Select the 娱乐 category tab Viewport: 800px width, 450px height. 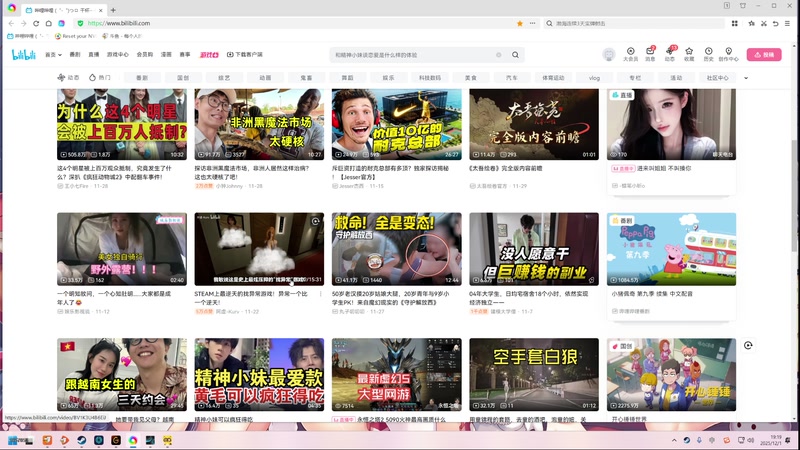pos(389,78)
